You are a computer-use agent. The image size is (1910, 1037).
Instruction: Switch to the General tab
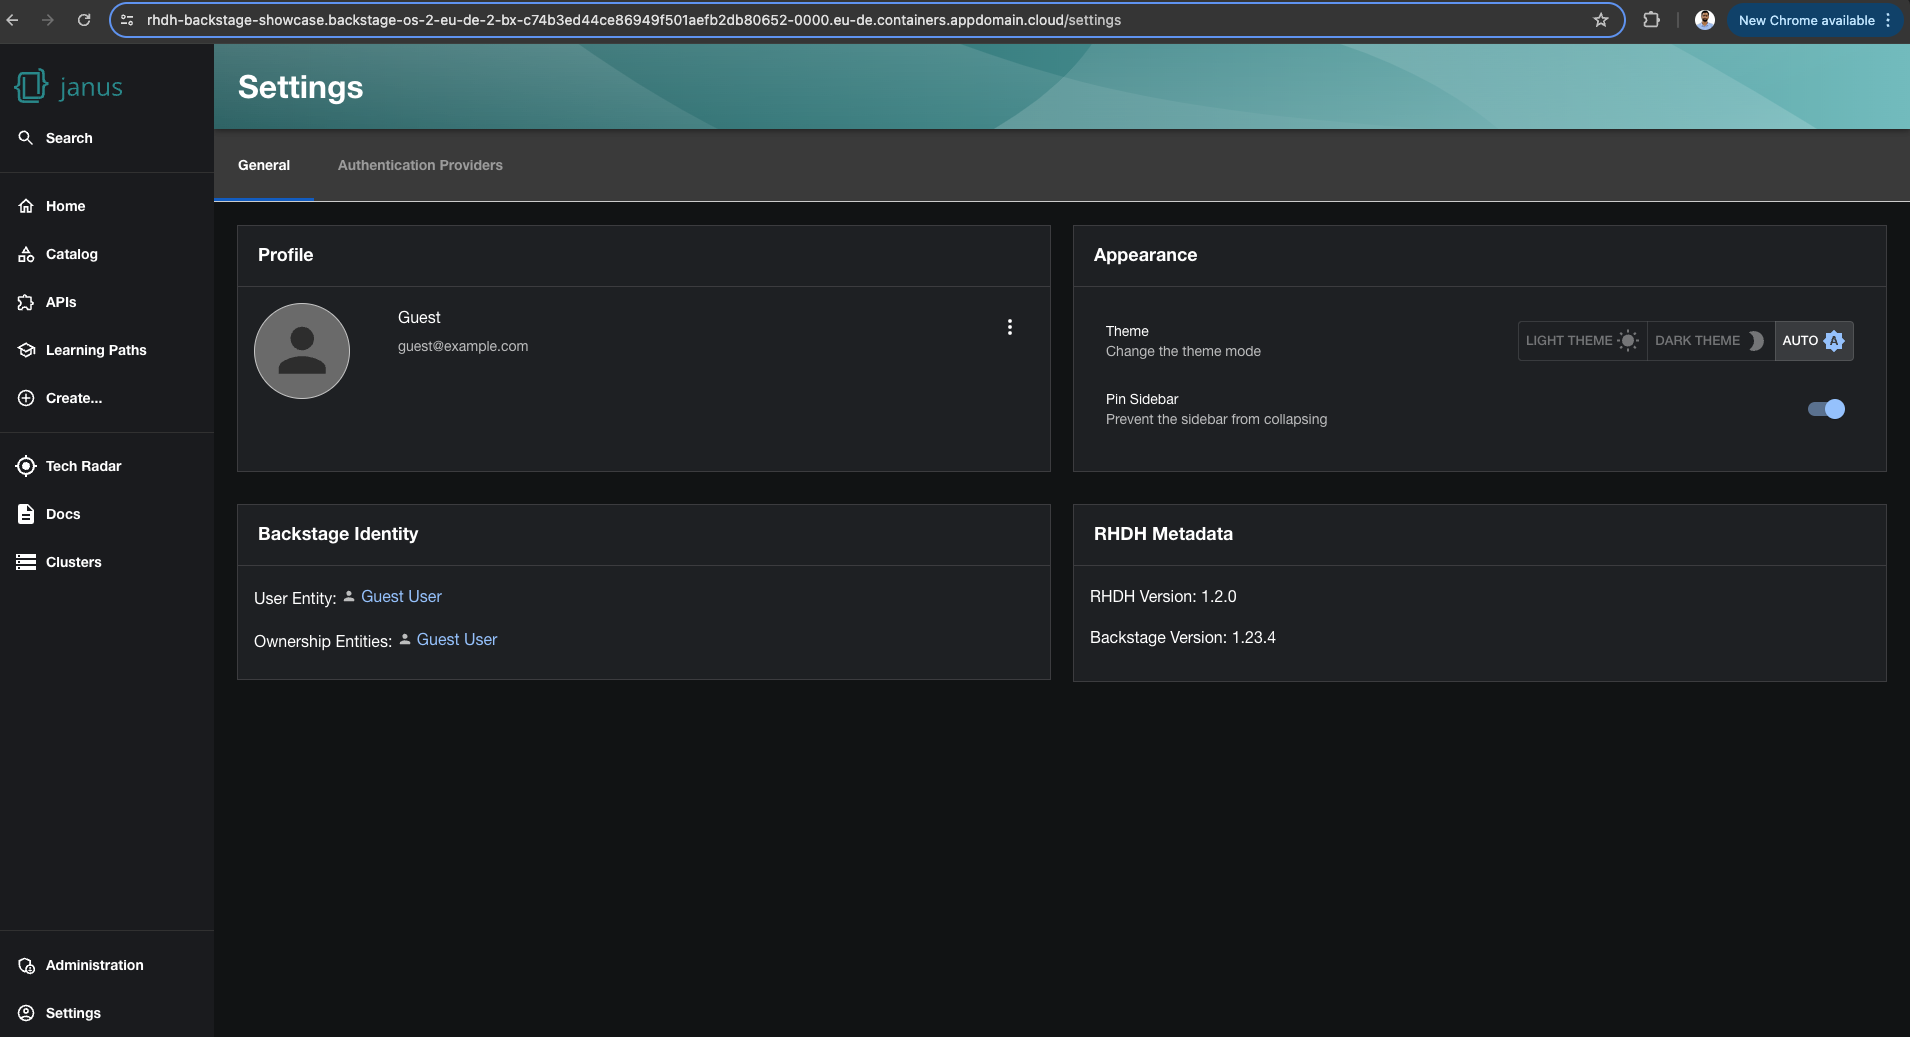coord(264,165)
